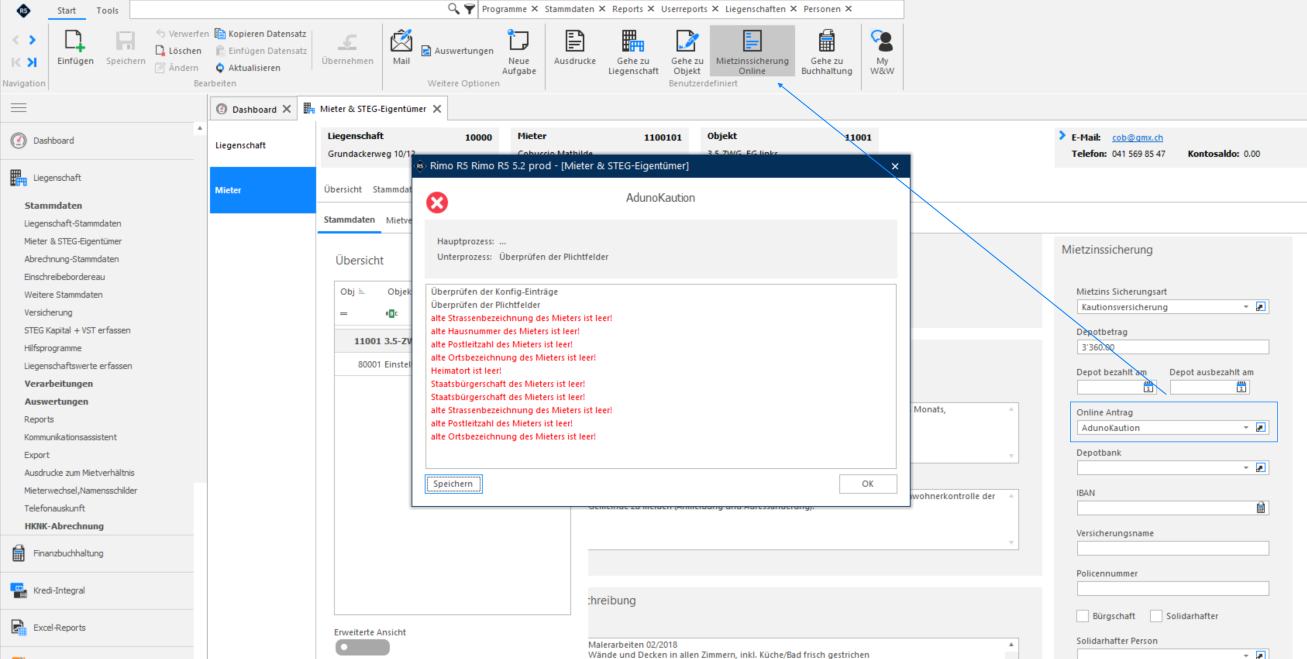
Task: Navigate to next record arrow
Action: tap(32, 40)
